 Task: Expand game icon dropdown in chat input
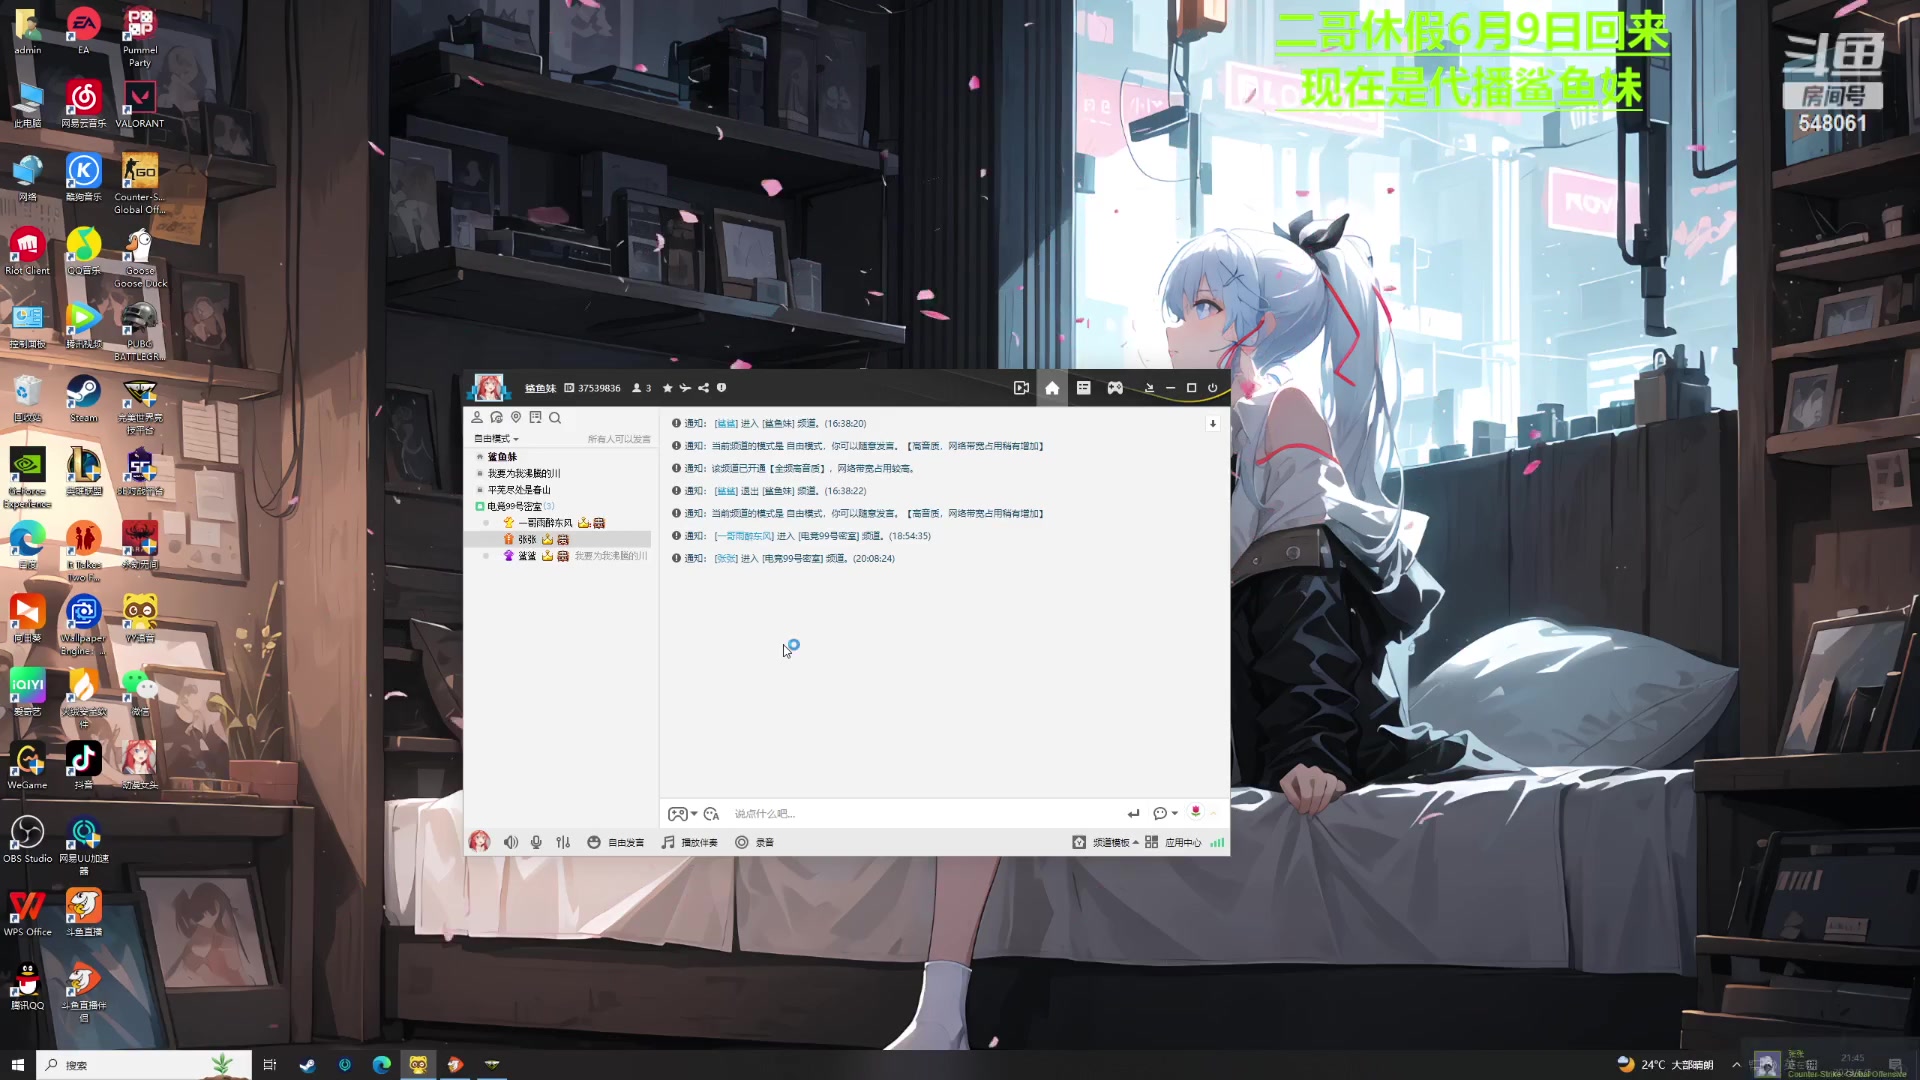point(694,814)
